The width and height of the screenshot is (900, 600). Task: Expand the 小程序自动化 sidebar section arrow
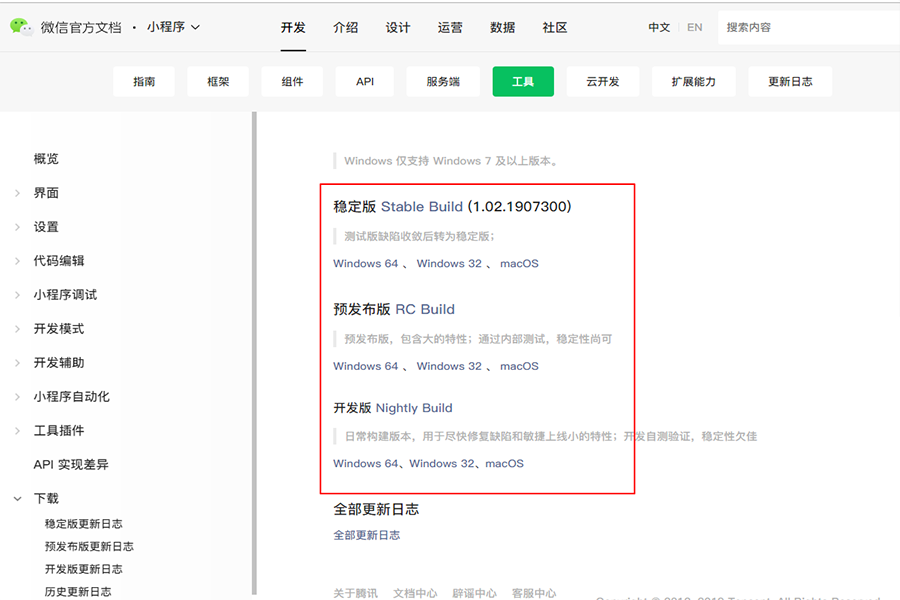pyautogui.click(x=17, y=397)
